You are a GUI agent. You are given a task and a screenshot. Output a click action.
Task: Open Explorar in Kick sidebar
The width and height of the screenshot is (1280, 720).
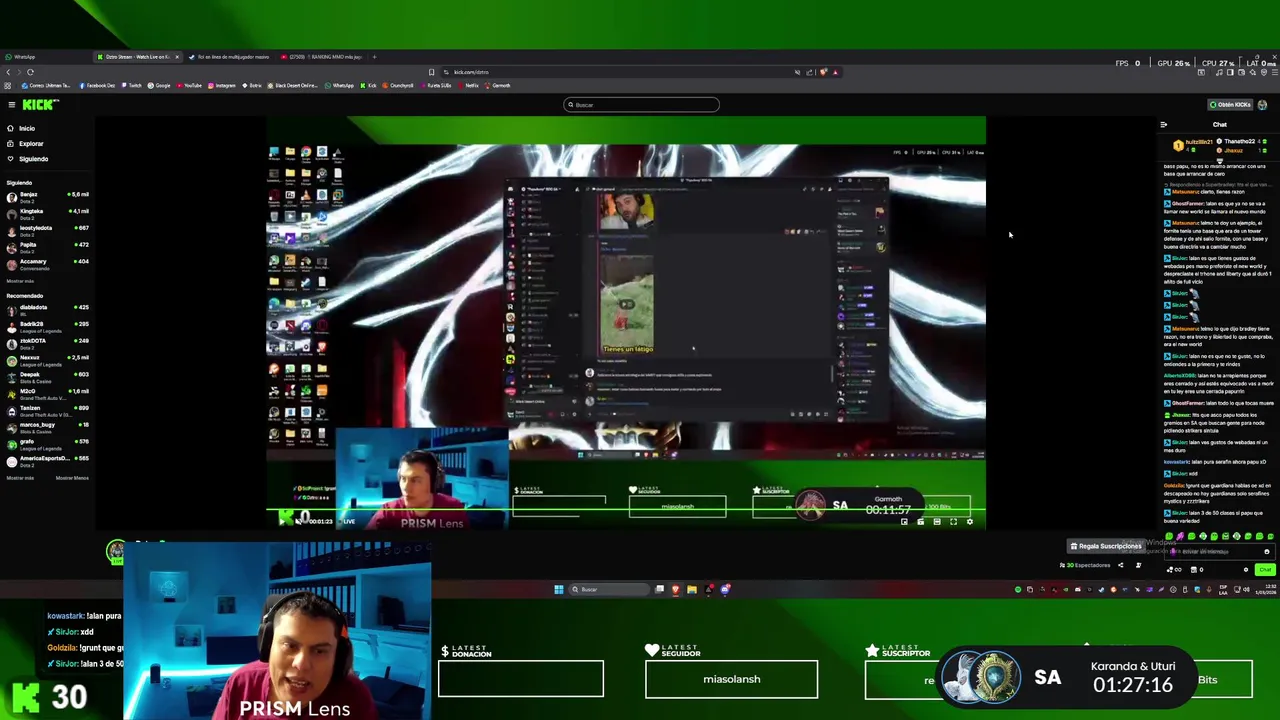click(24, 143)
